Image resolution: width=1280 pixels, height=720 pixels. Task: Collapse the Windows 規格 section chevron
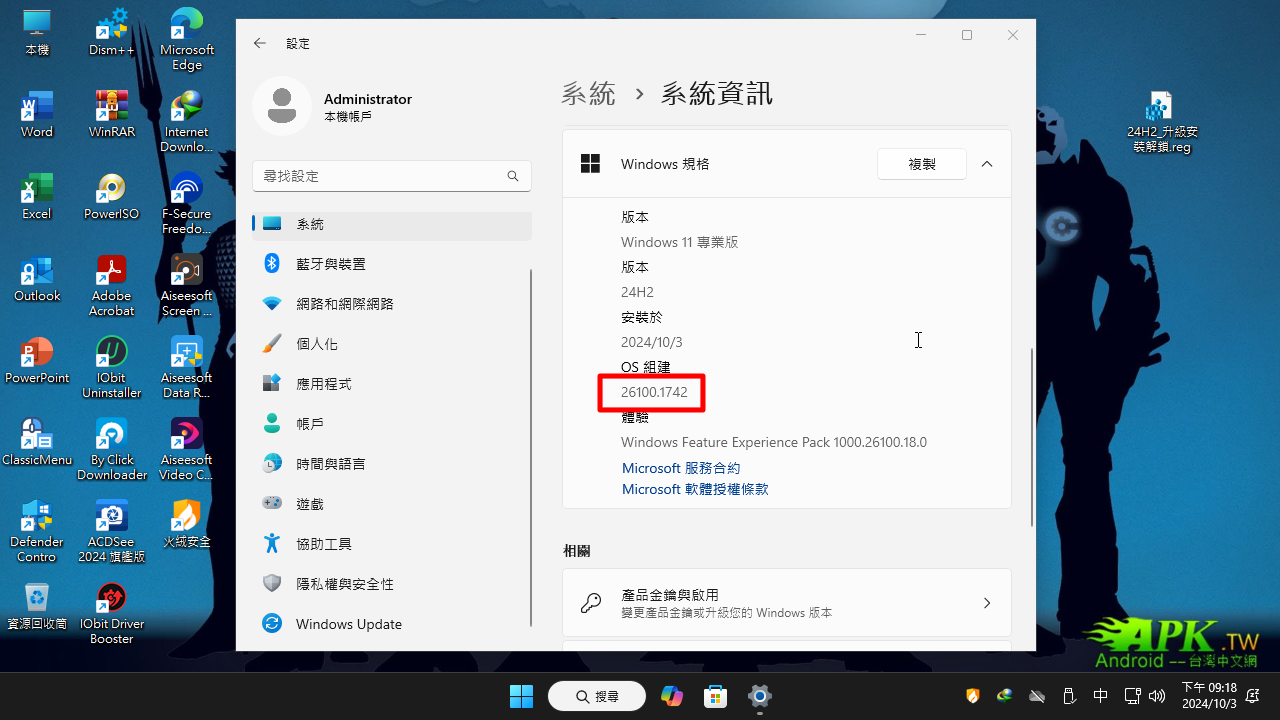click(987, 164)
